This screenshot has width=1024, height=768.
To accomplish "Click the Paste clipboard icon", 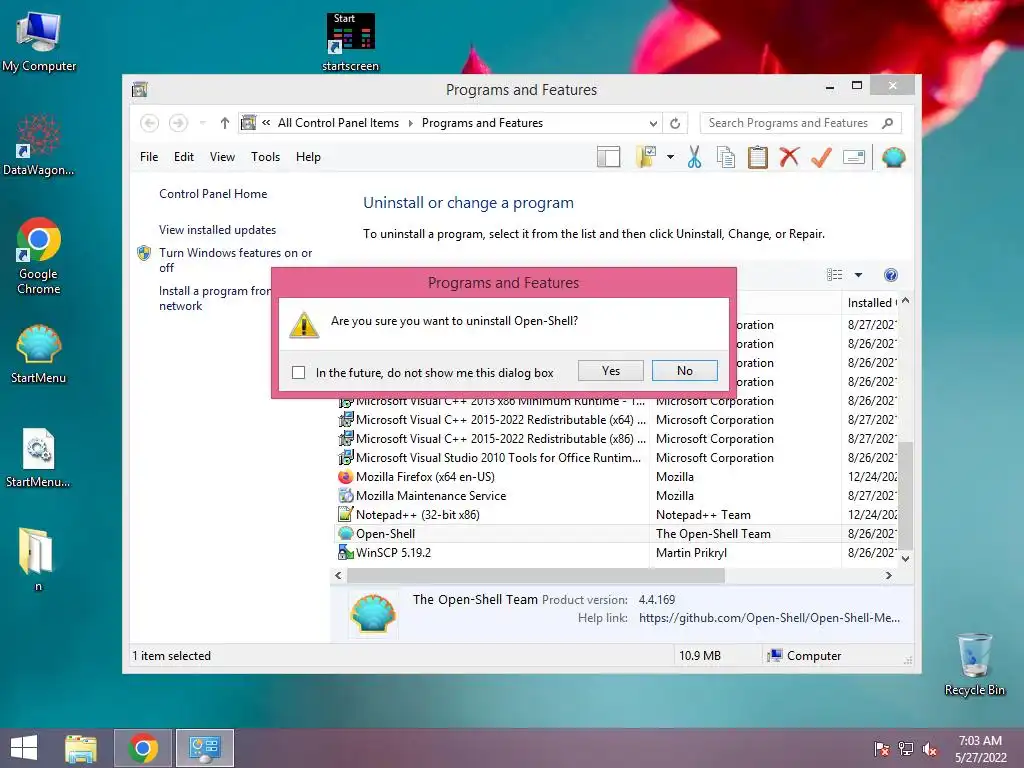I will tap(758, 157).
